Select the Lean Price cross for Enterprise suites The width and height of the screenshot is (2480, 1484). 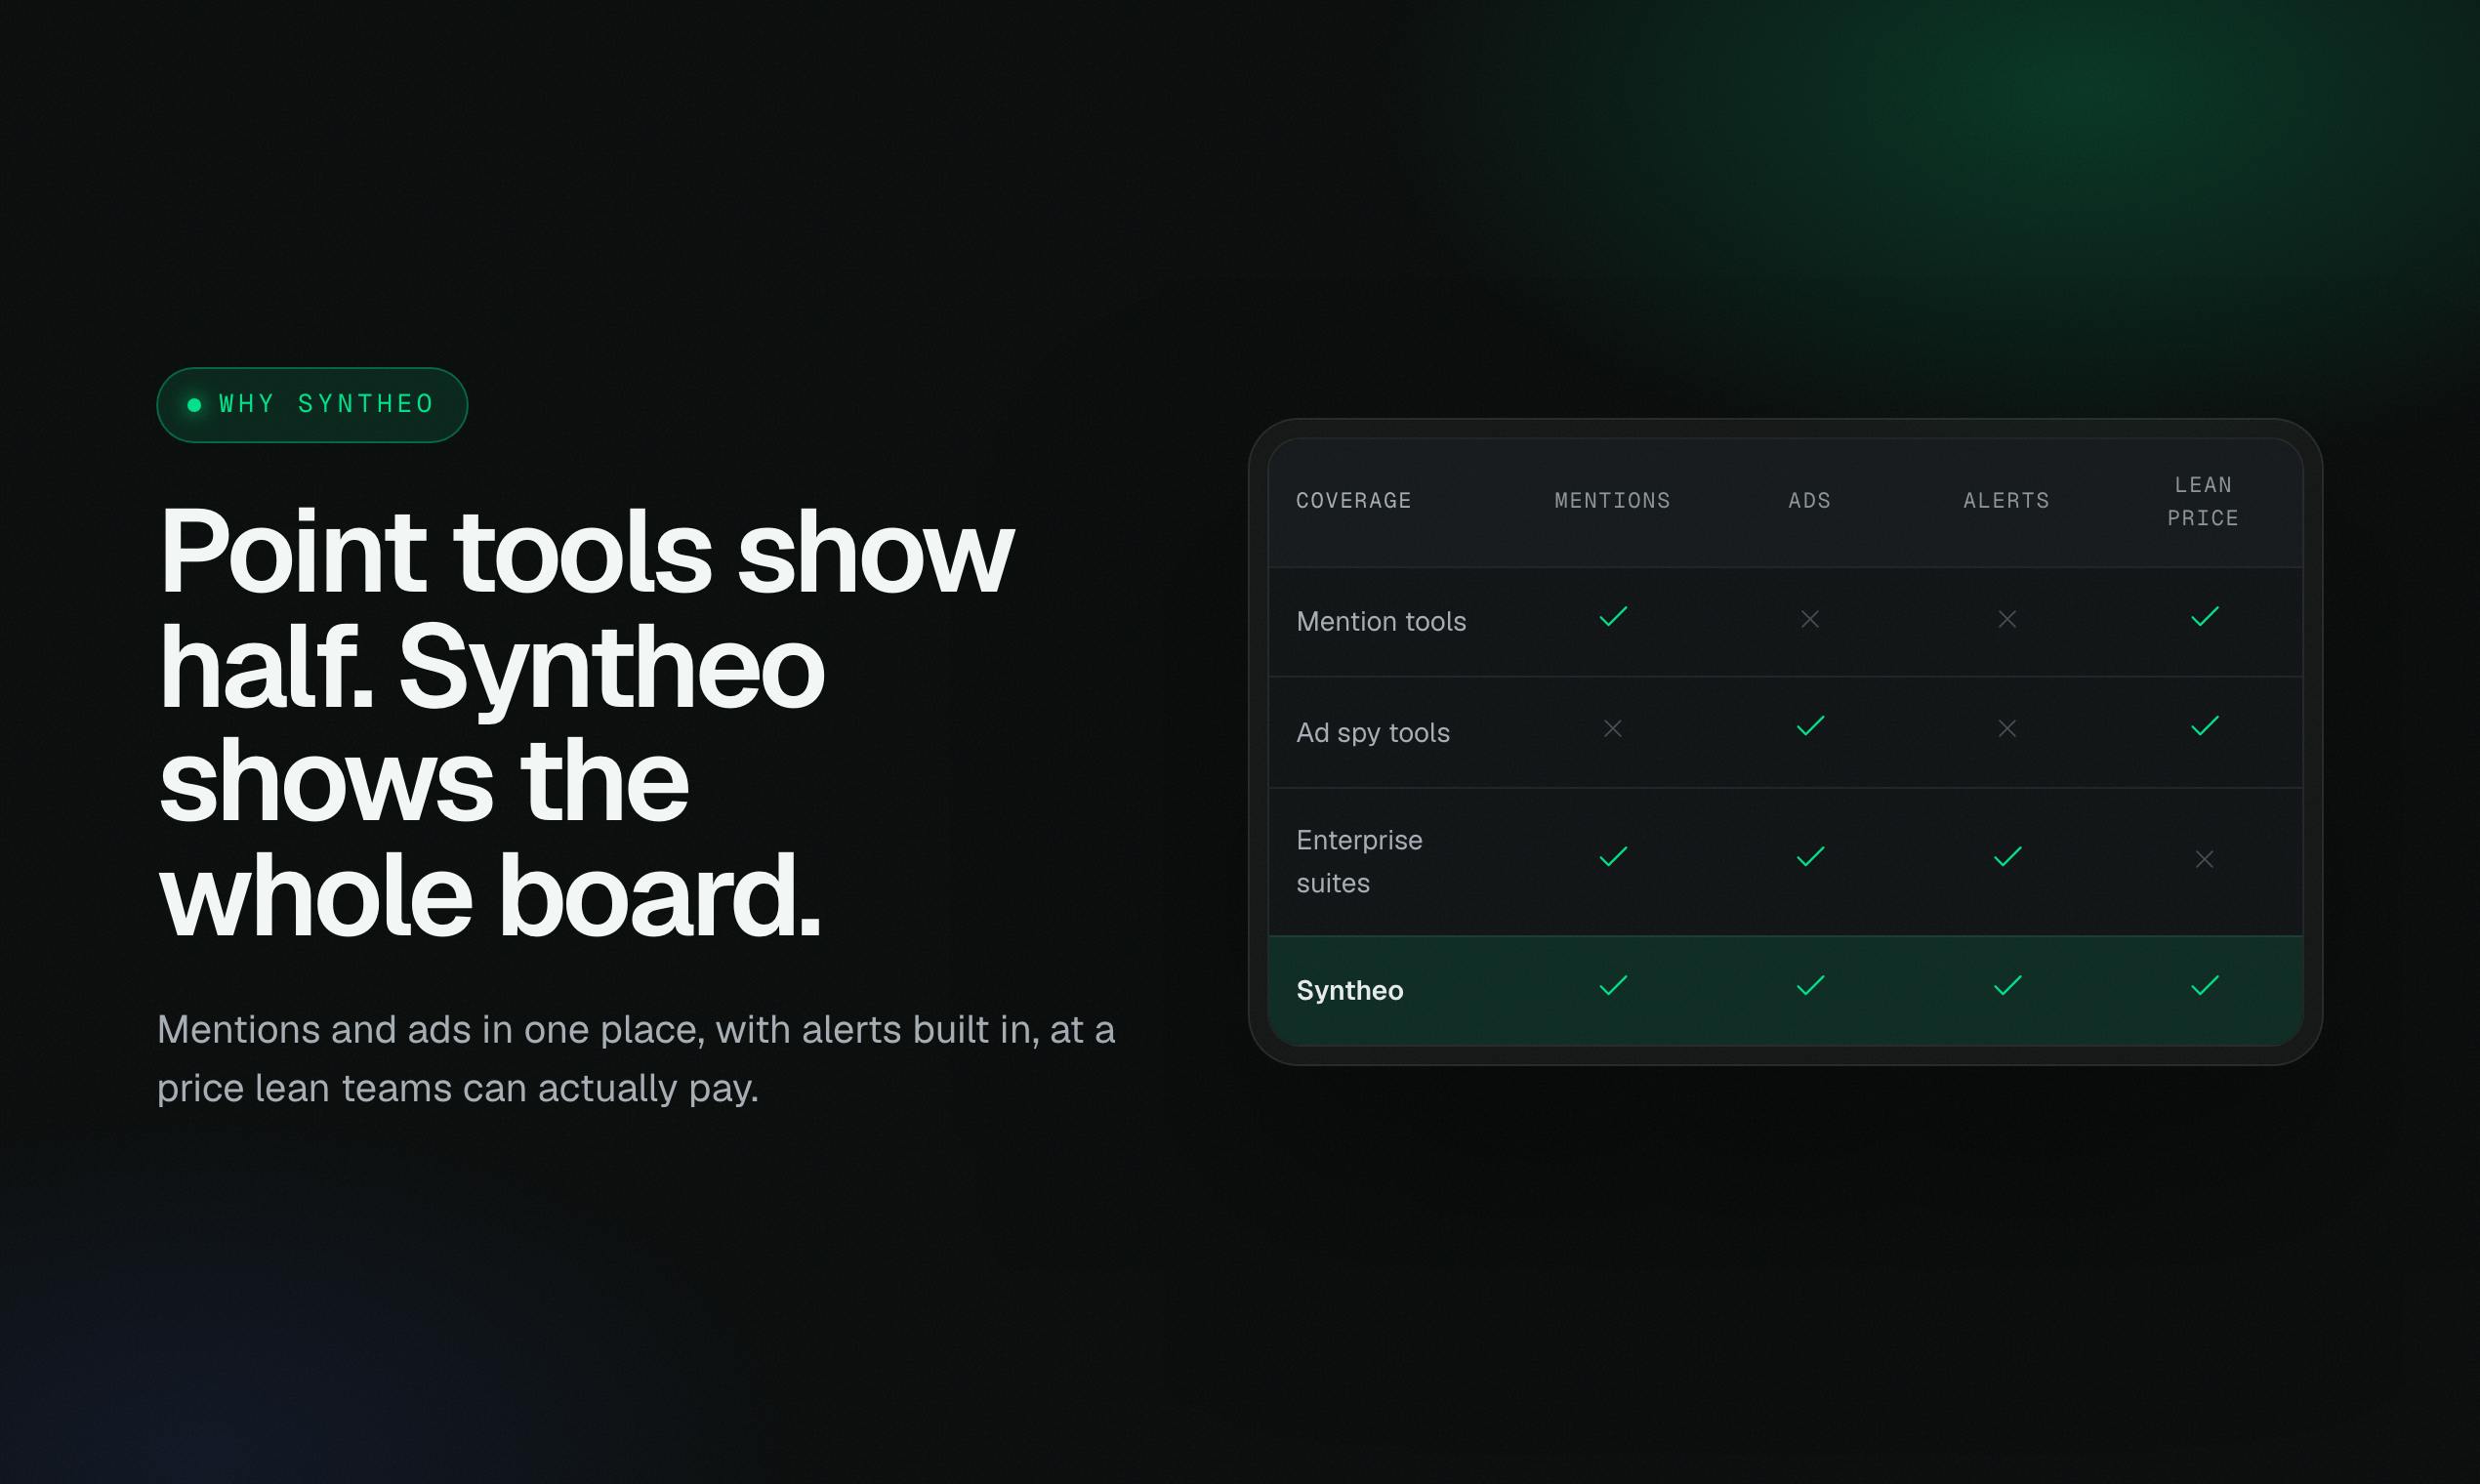point(2204,860)
